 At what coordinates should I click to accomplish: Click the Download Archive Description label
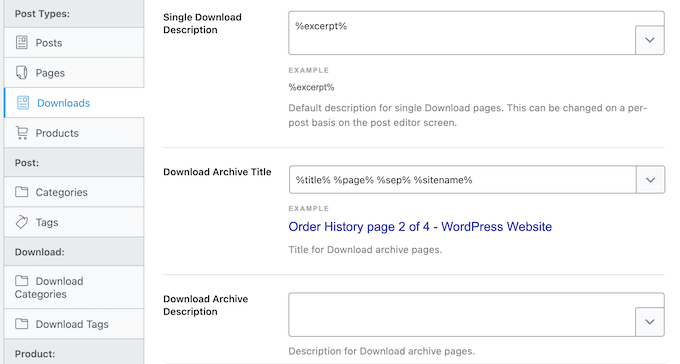pos(206,305)
